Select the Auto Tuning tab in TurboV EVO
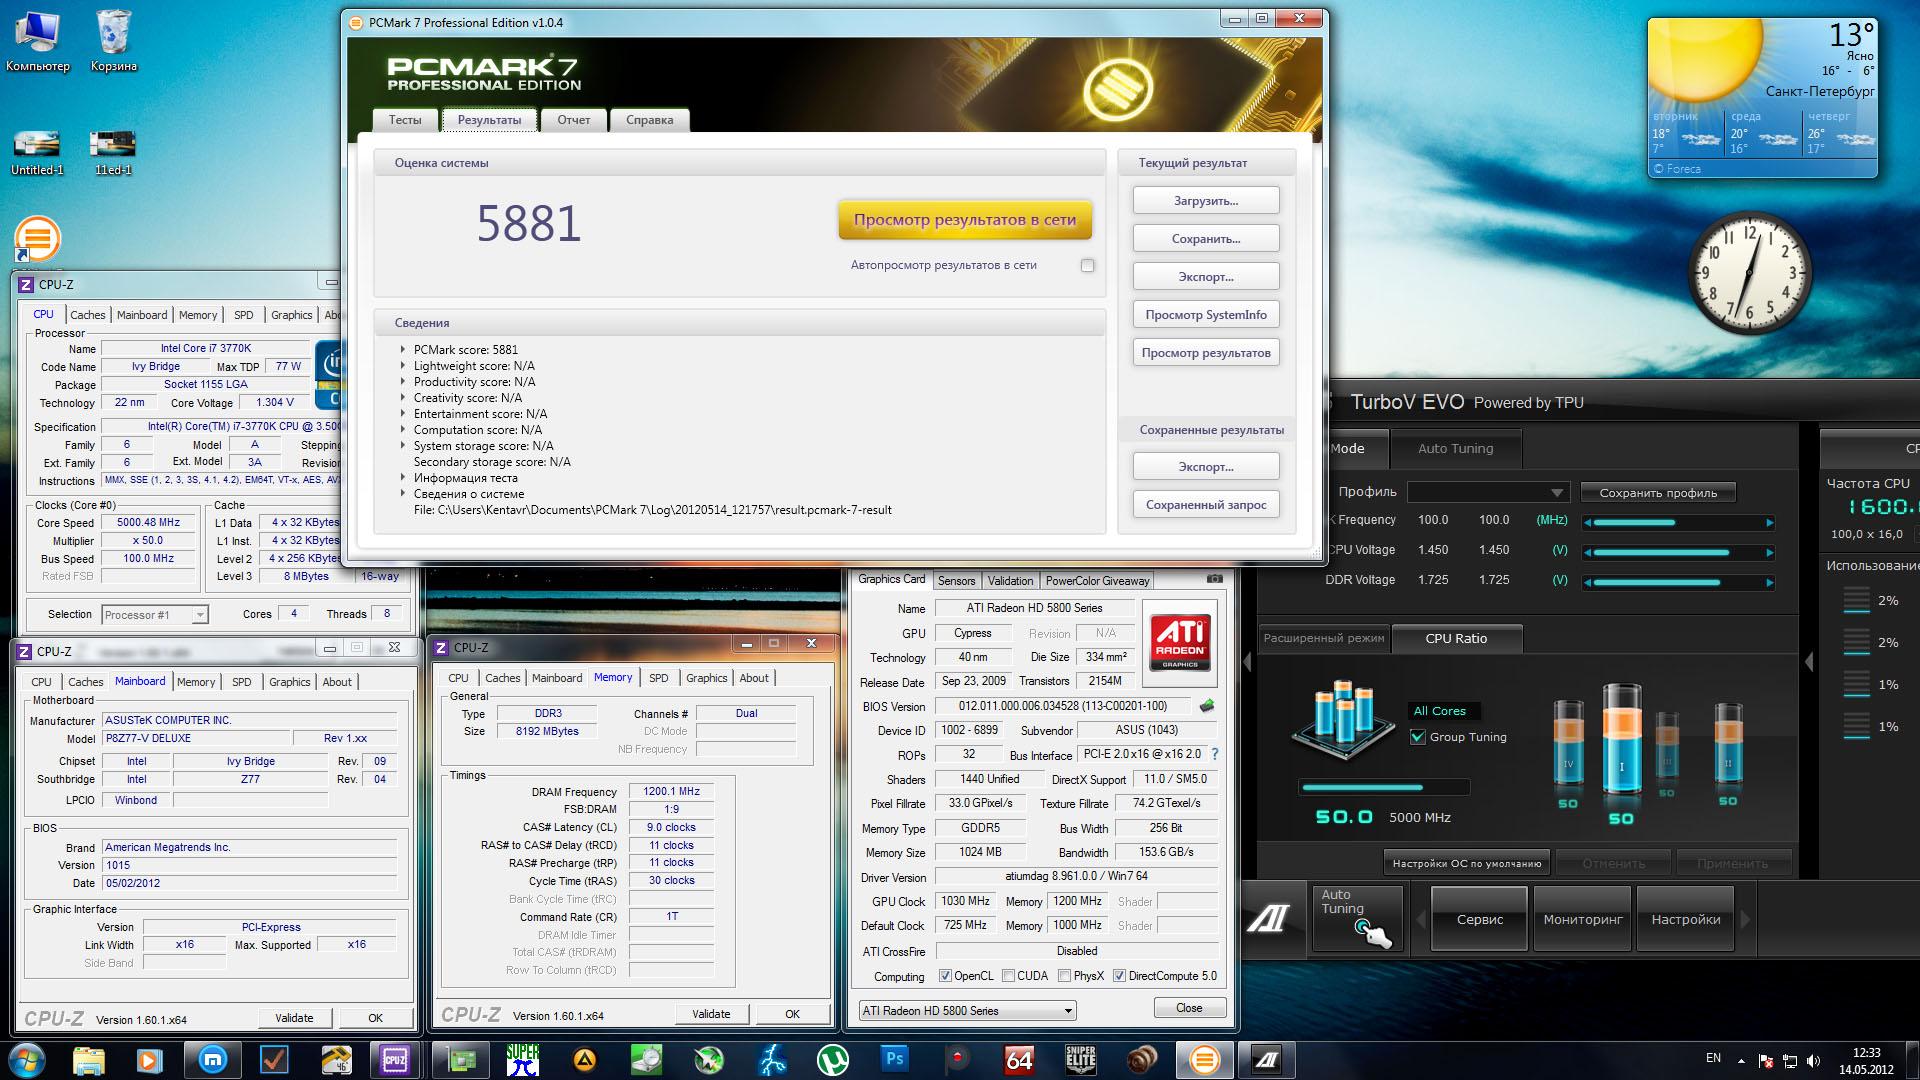 pyautogui.click(x=1455, y=448)
